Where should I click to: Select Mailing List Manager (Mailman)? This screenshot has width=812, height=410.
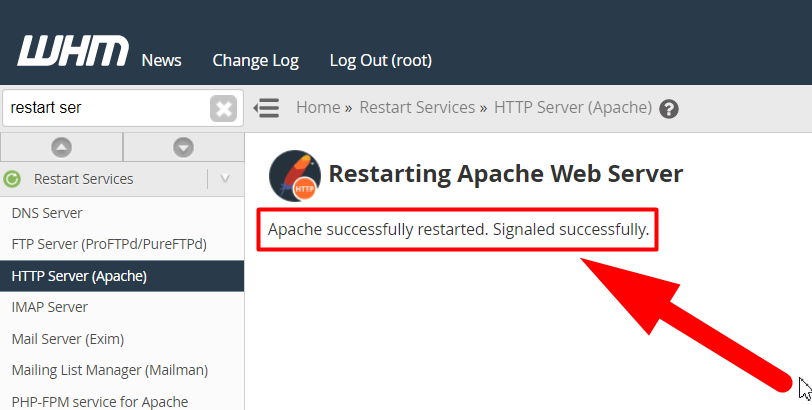pyautogui.click(x=122, y=371)
